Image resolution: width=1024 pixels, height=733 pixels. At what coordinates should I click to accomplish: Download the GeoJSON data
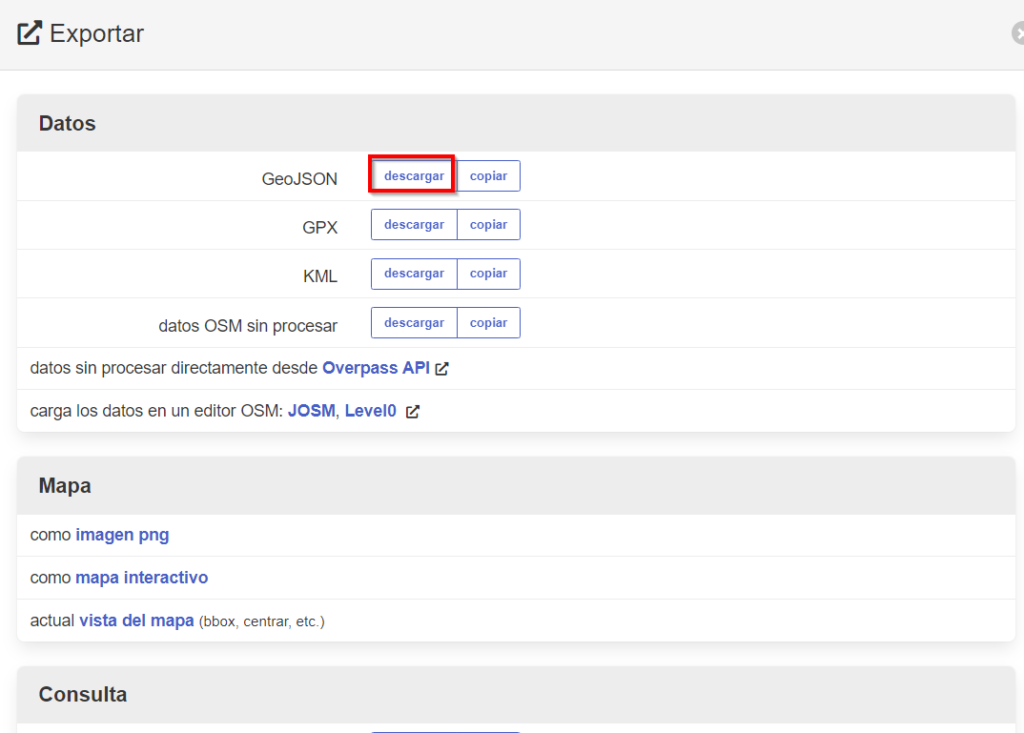coord(412,175)
